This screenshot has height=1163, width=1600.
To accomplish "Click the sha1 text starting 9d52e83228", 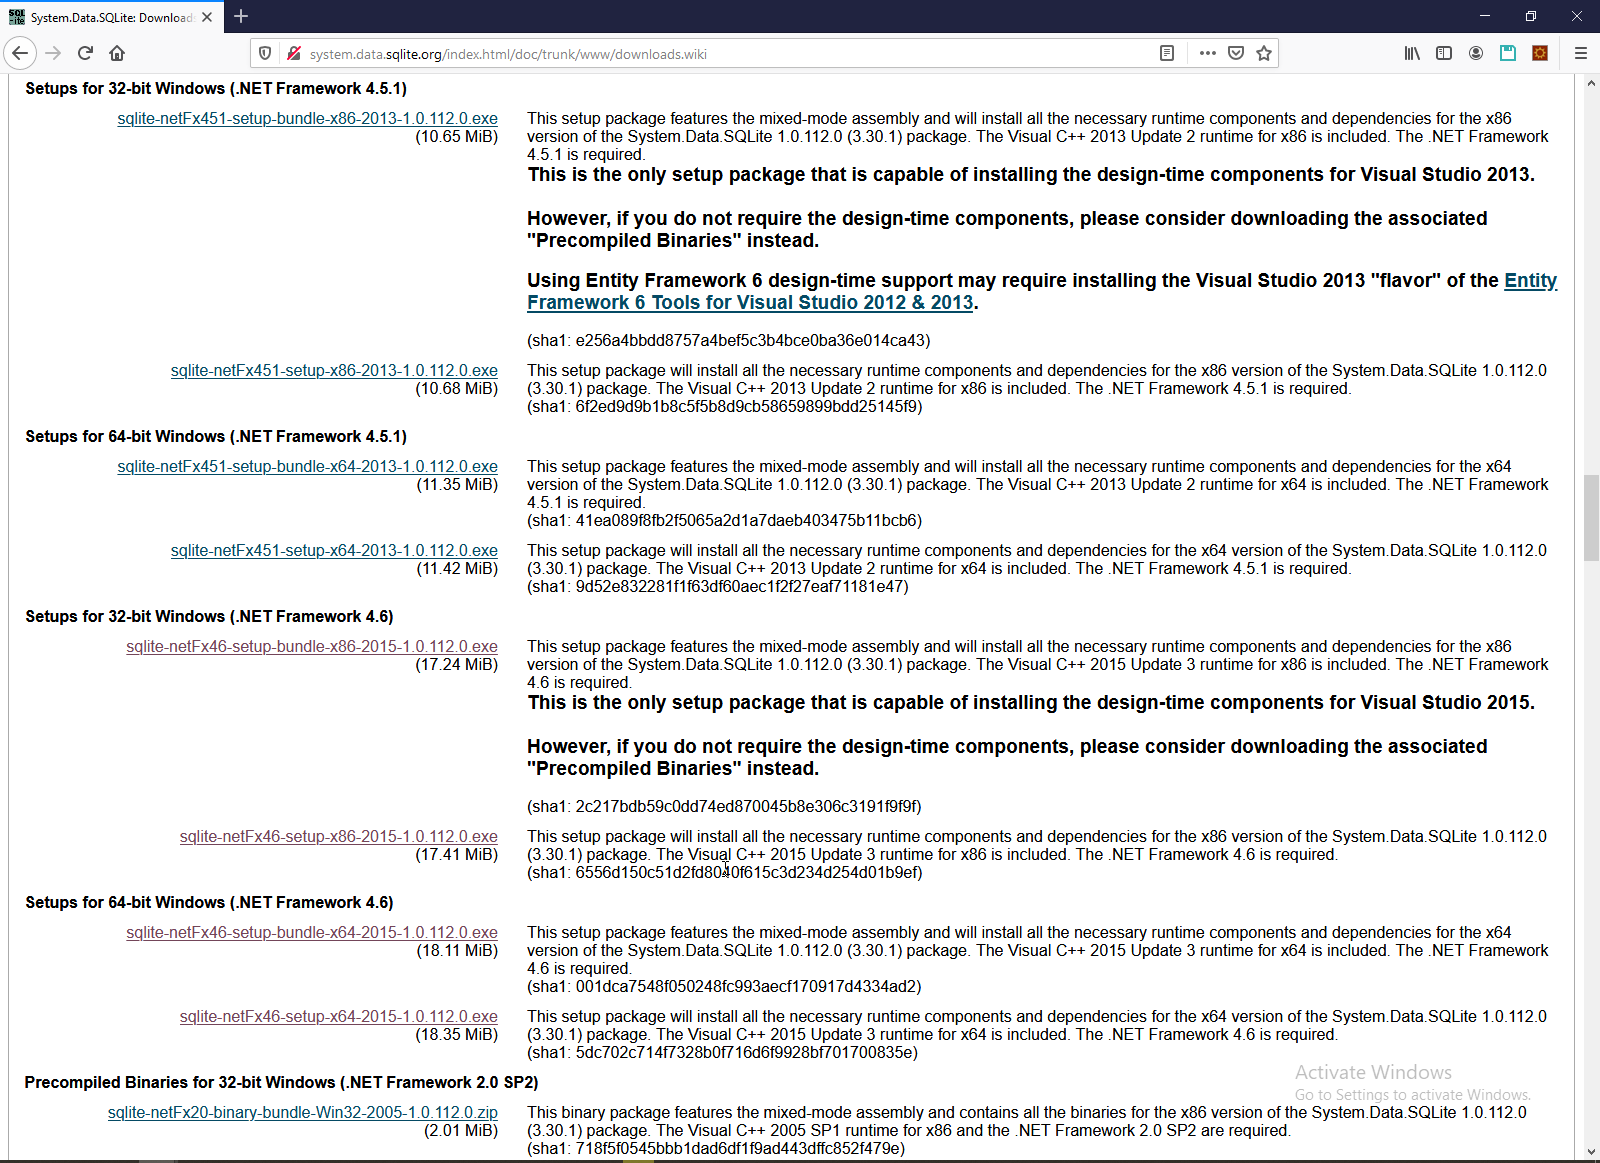I will tap(718, 587).
